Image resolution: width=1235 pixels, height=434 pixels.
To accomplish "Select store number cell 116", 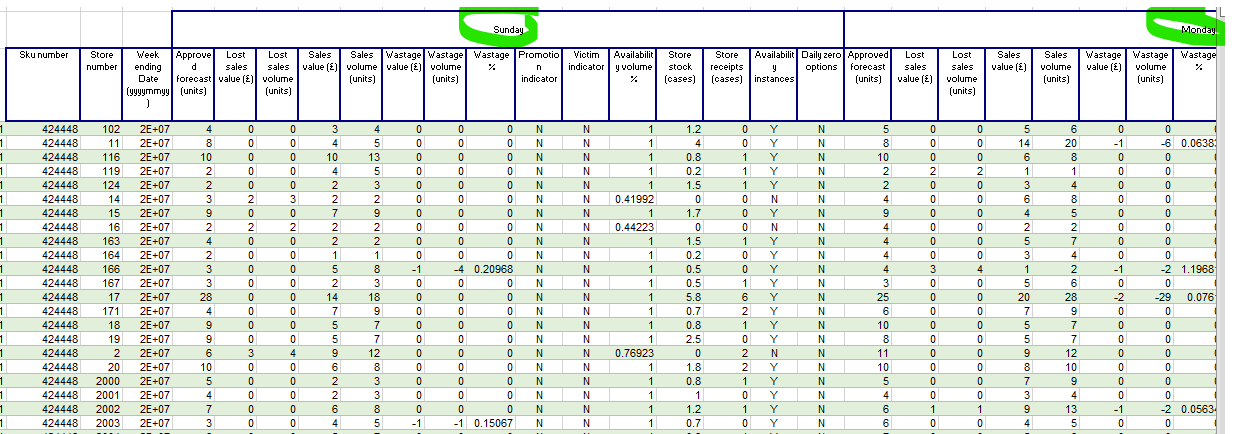I will coord(99,157).
